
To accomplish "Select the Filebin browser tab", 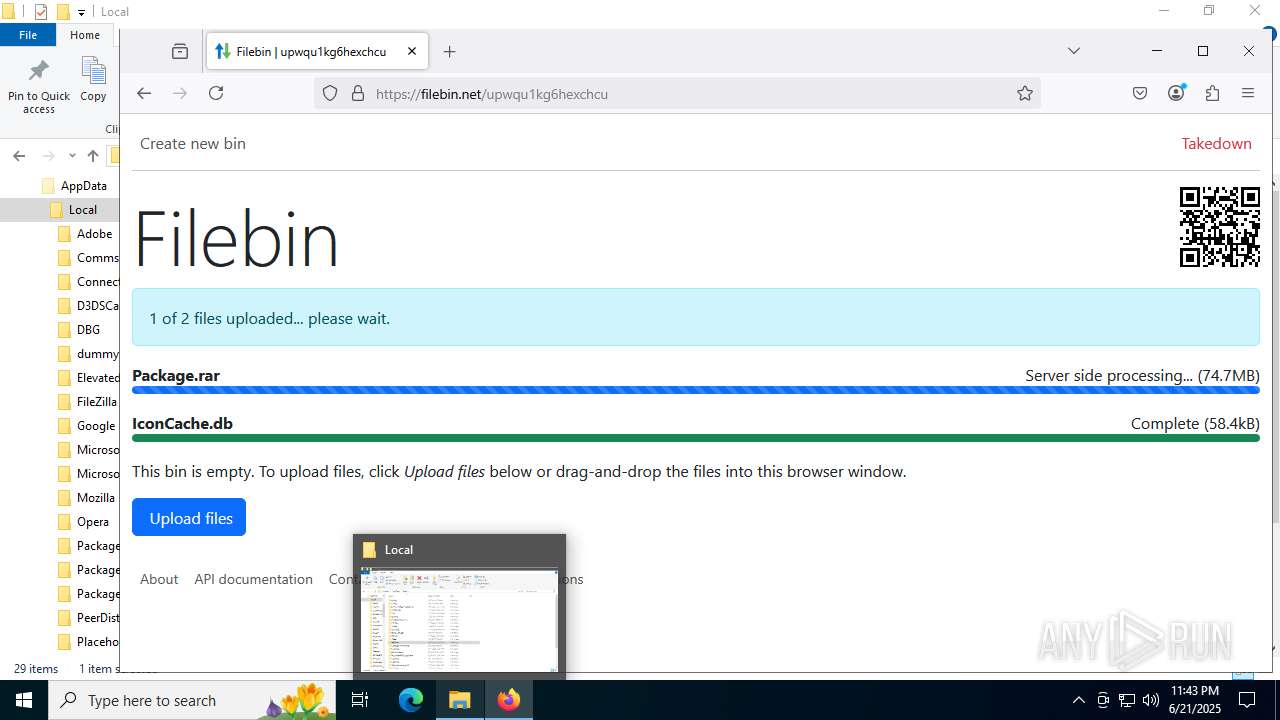I will 317,51.
